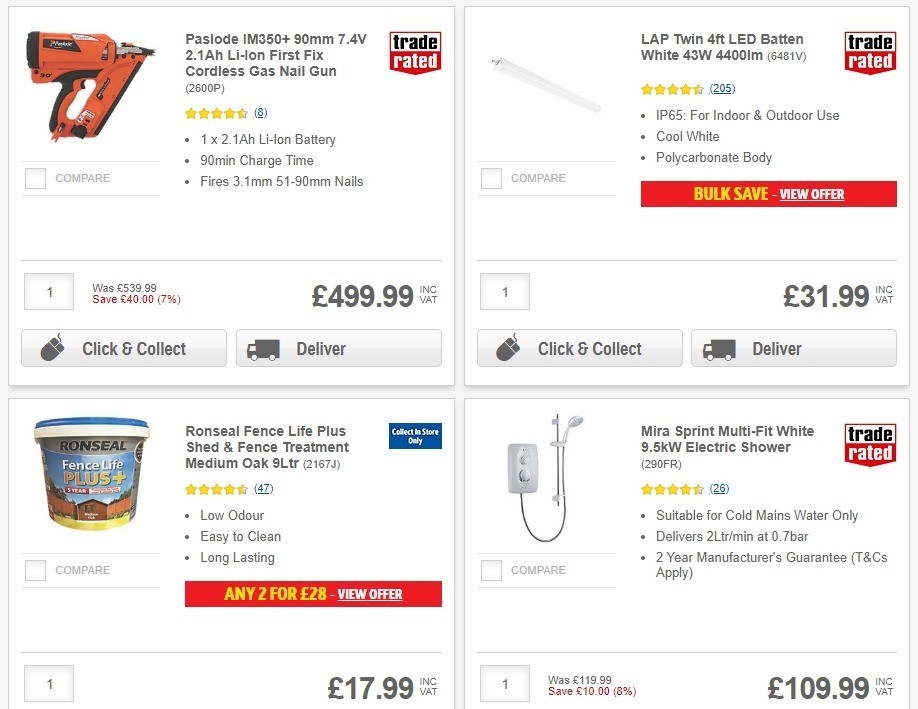918x709 pixels.
Task: Click star rating for Mira Sprint shower
Action: [670, 489]
